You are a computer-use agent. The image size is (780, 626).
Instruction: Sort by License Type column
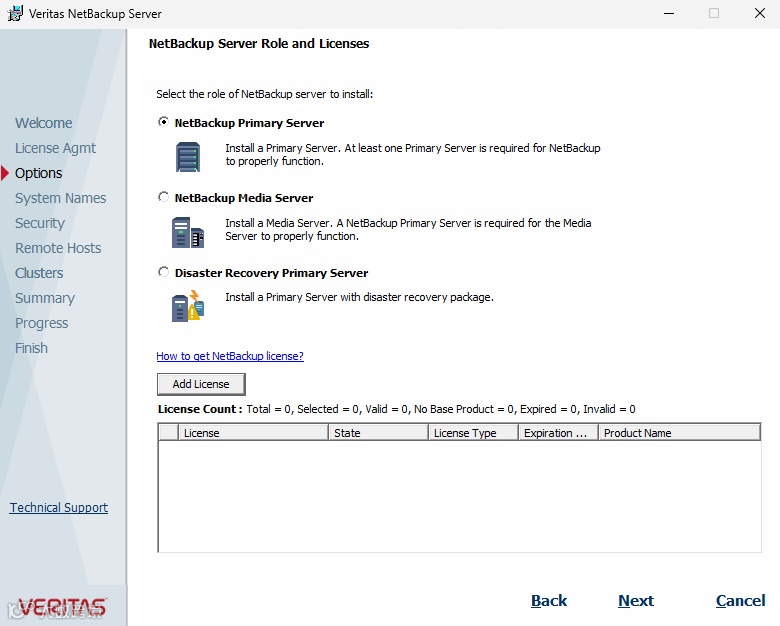[x=472, y=433]
